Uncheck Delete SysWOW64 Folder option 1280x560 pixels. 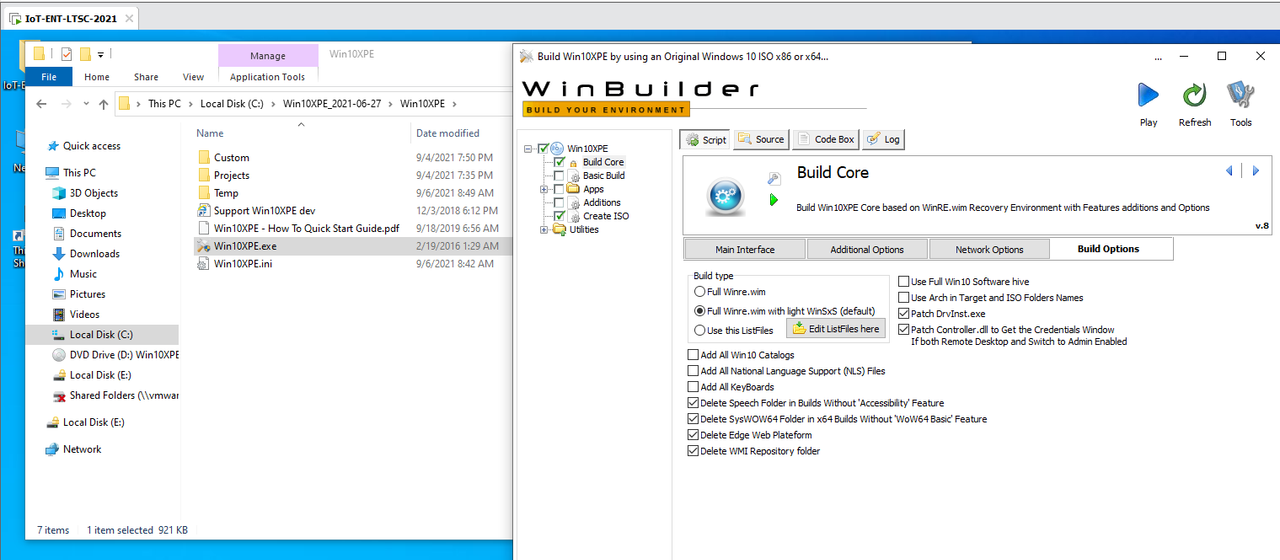[x=693, y=419]
